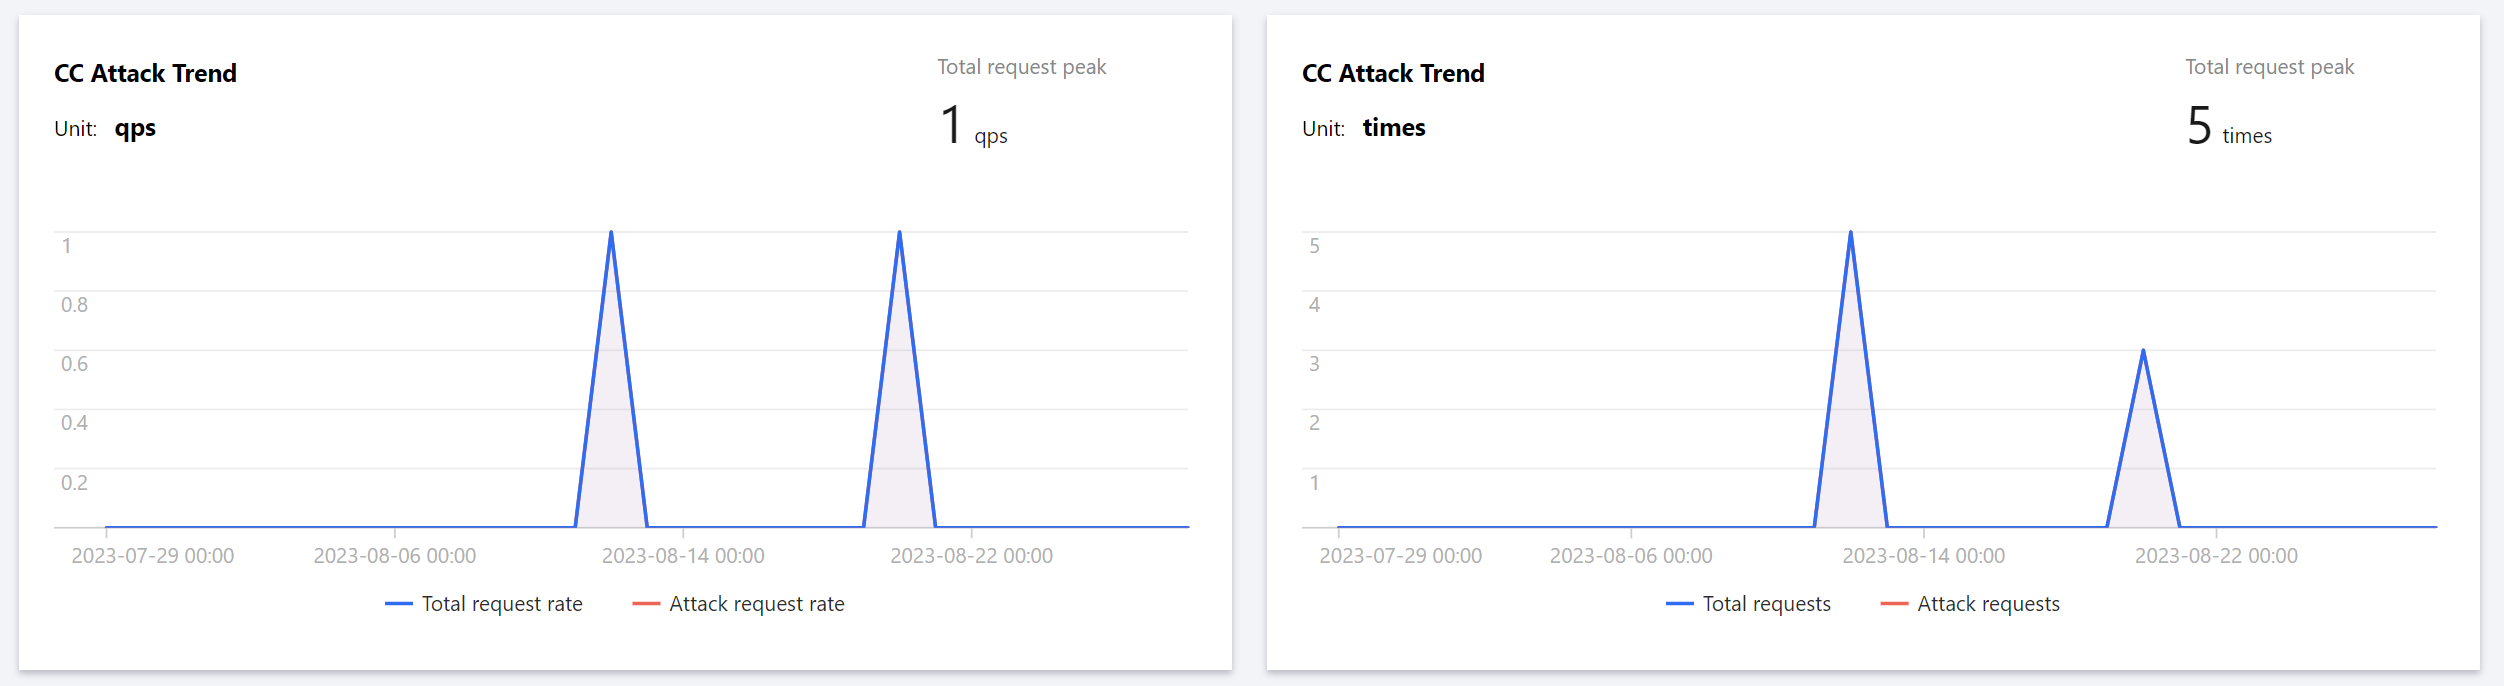Screen dimensions: 2504x686
Task: Click blue line icon beside Total request rate
Action: [398, 604]
